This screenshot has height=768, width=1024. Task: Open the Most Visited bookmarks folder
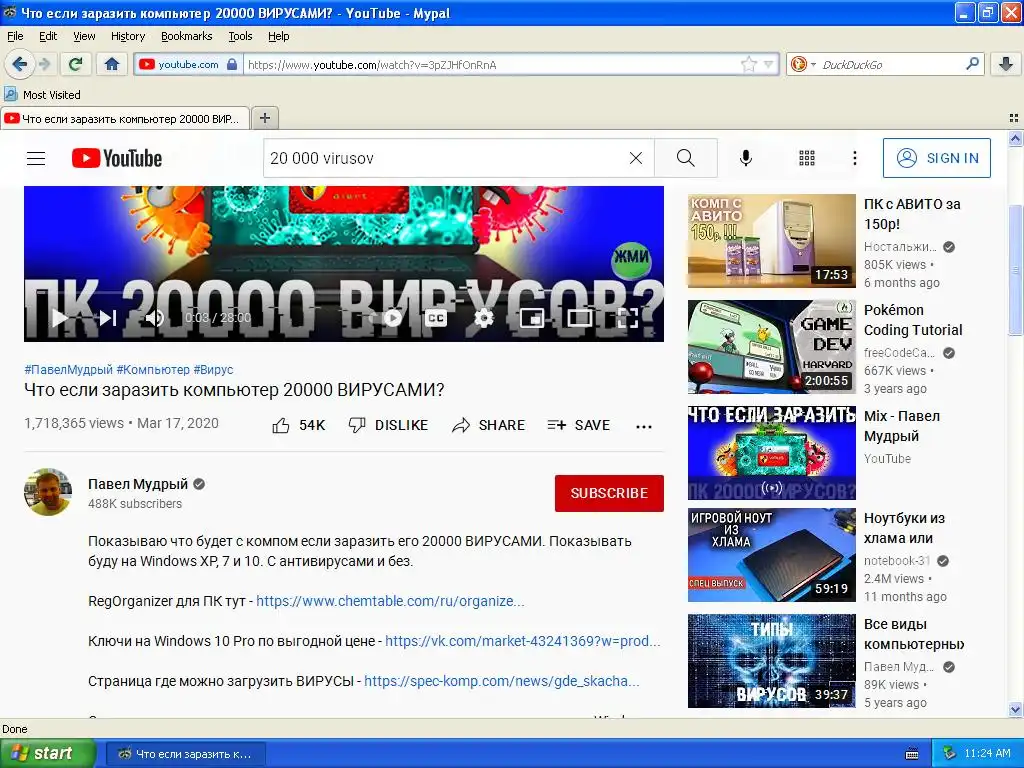pos(42,95)
